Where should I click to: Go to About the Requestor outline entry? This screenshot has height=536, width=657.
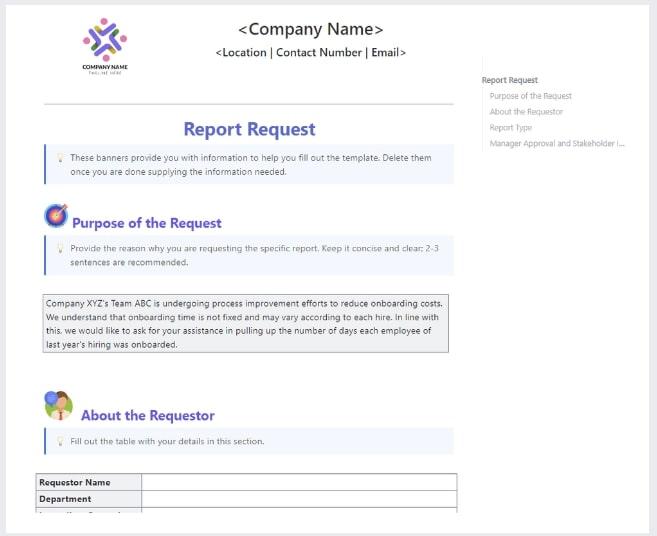(526, 112)
